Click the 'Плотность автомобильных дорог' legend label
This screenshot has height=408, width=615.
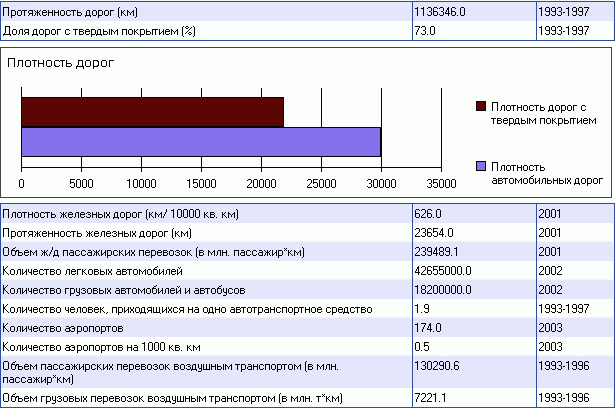pyautogui.click(x=546, y=173)
